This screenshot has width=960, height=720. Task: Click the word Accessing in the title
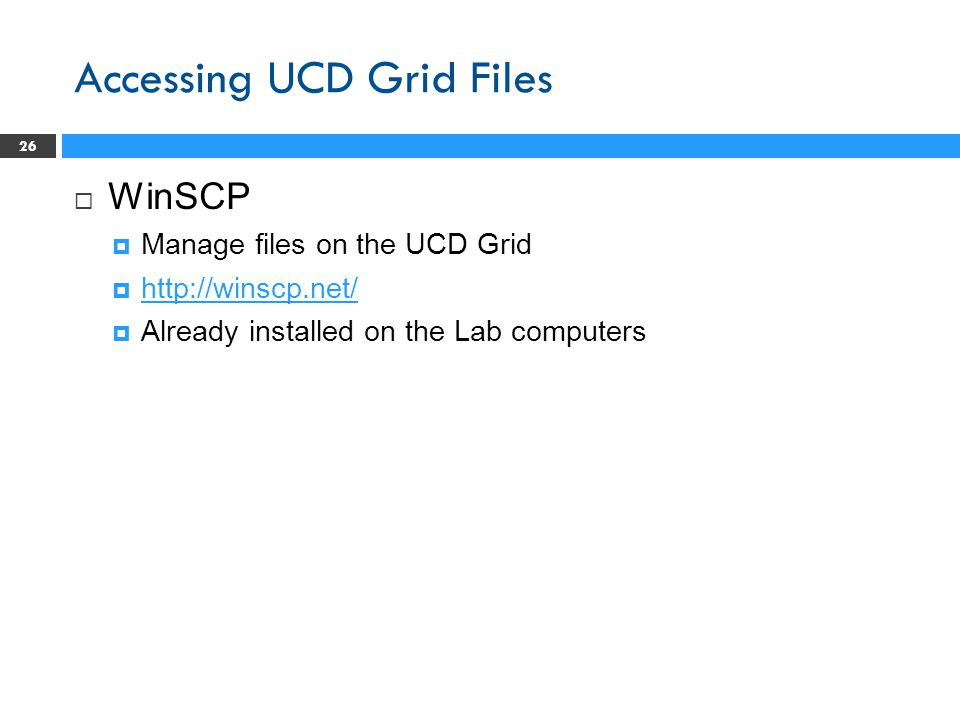coord(163,80)
